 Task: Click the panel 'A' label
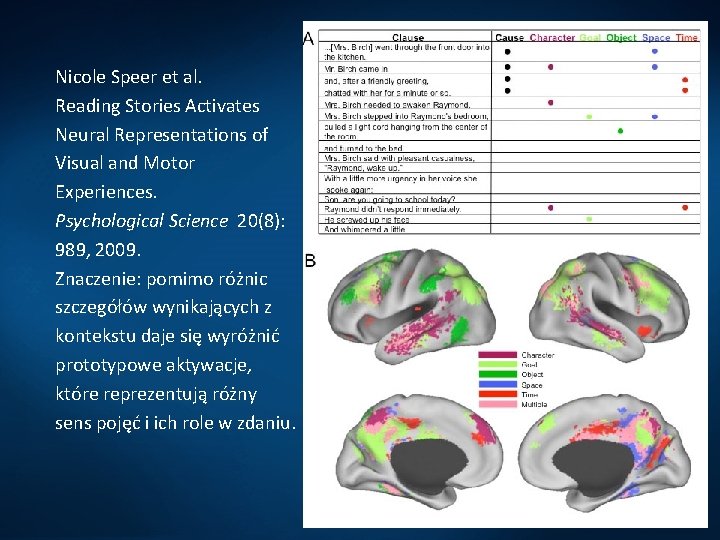click(x=309, y=39)
